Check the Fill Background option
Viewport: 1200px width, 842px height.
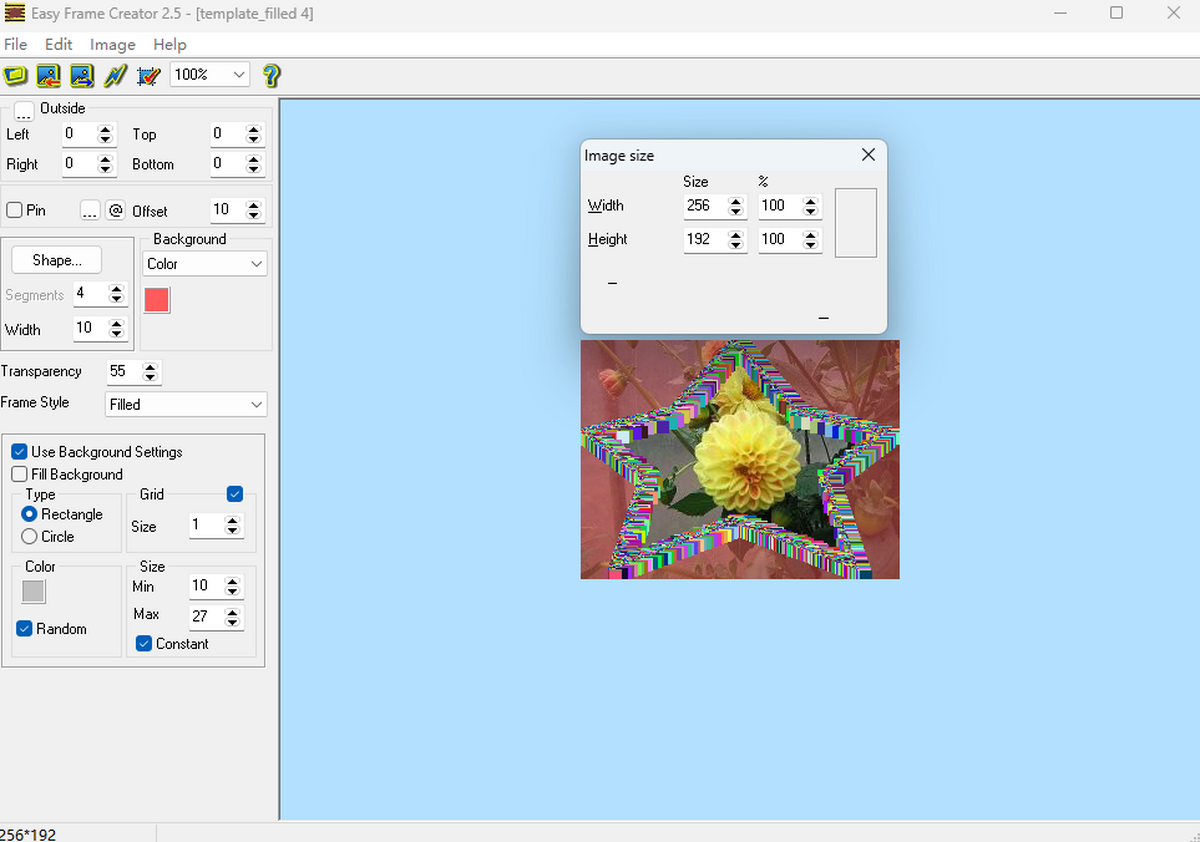pos(19,474)
